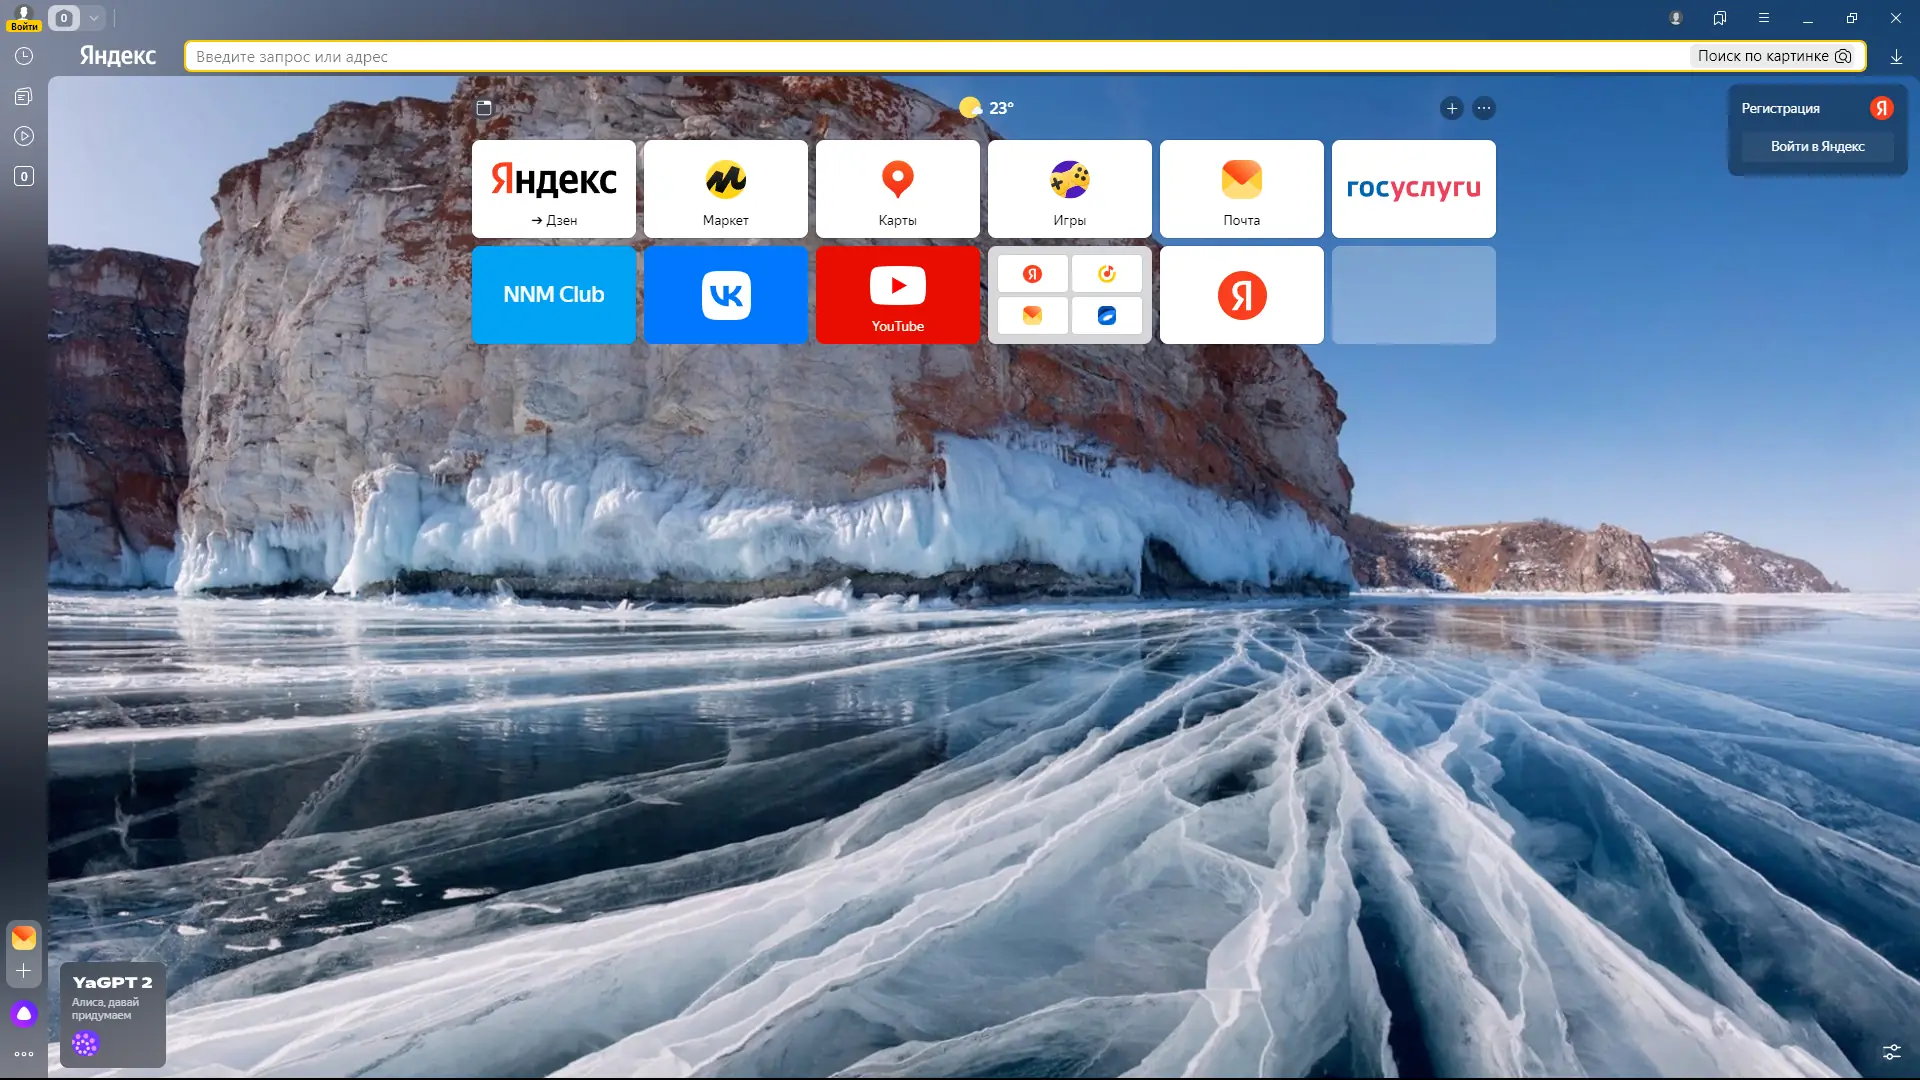This screenshot has height=1080, width=1920.
Task: Open the YaGPT 2 promo card
Action: click(112, 1014)
